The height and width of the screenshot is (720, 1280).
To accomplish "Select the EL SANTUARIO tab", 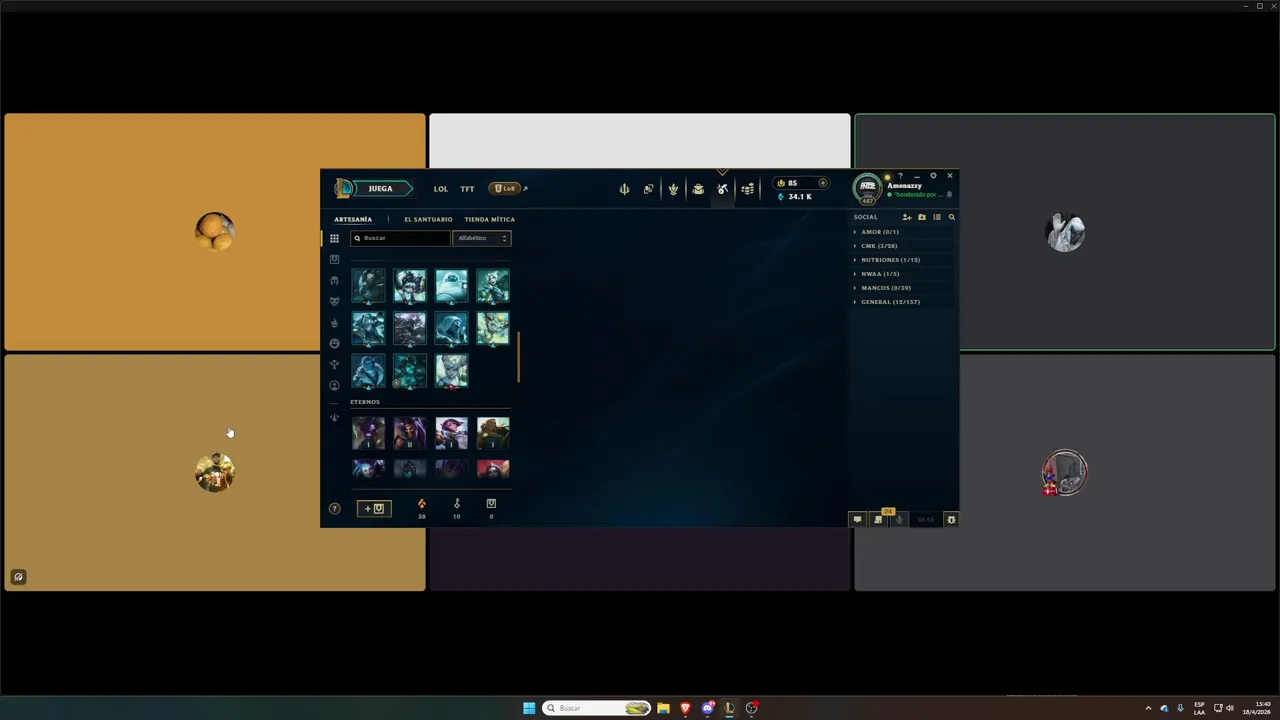I will [x=428, y=219].
